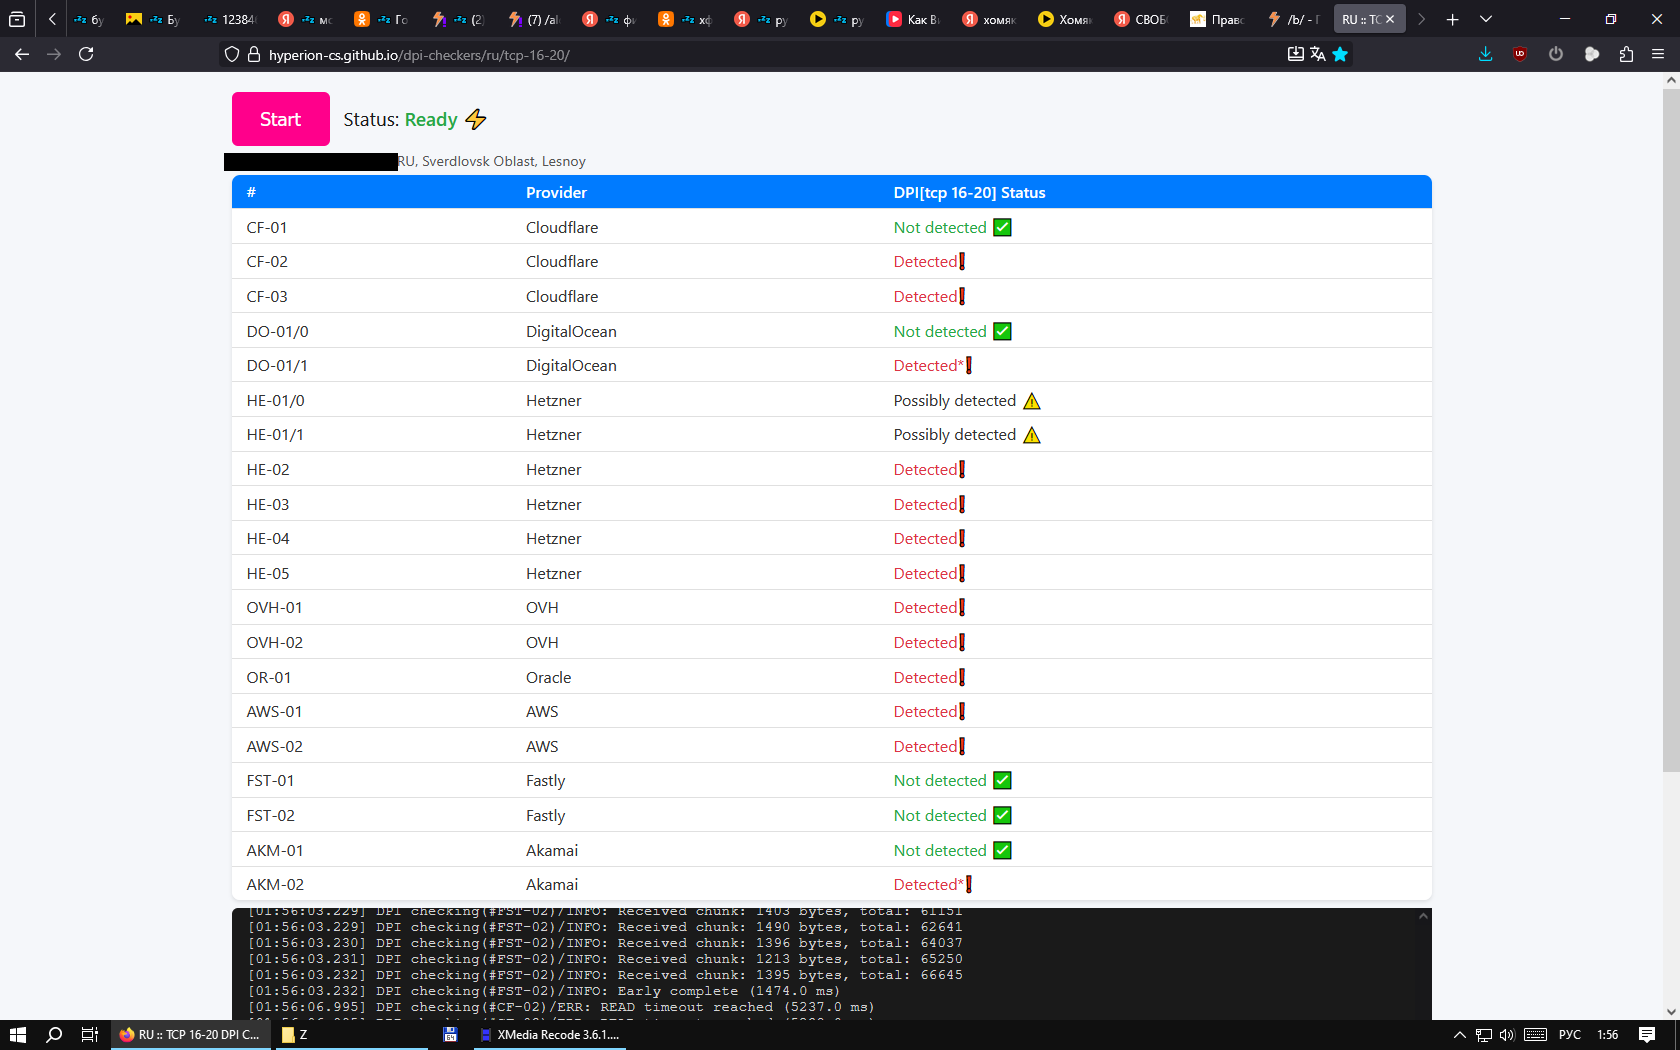Open the Firefox downloads panel
This screenshot has width=1680, height=1050.
coord(1485,54)
